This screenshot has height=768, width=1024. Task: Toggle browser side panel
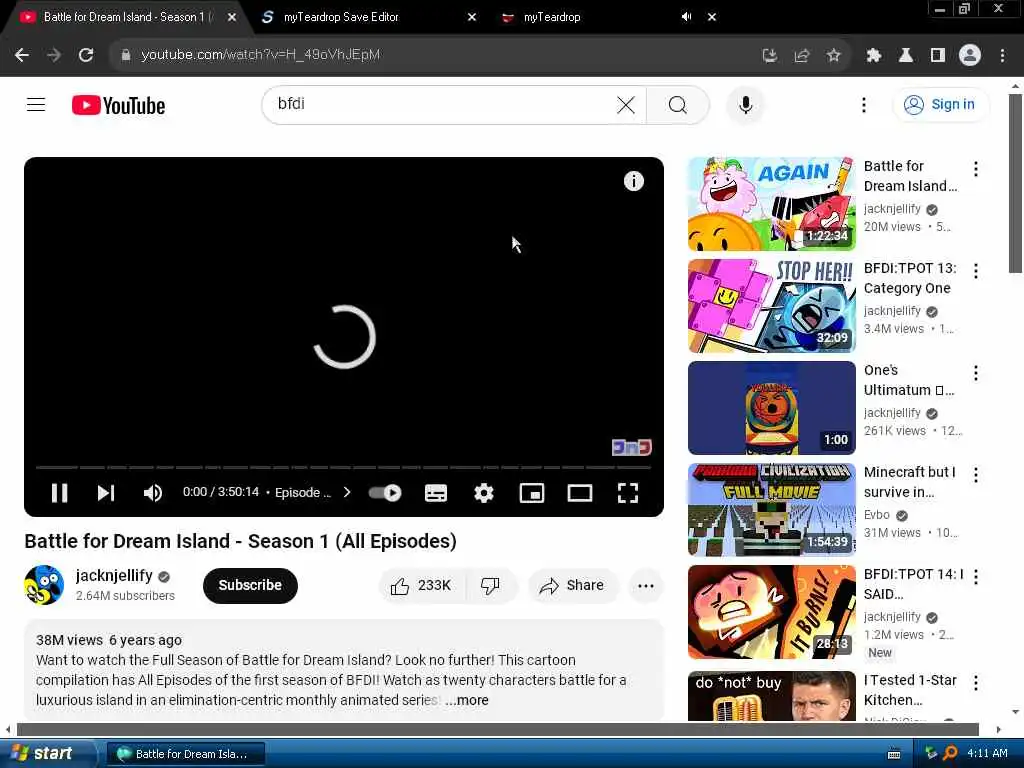point(938,56)
